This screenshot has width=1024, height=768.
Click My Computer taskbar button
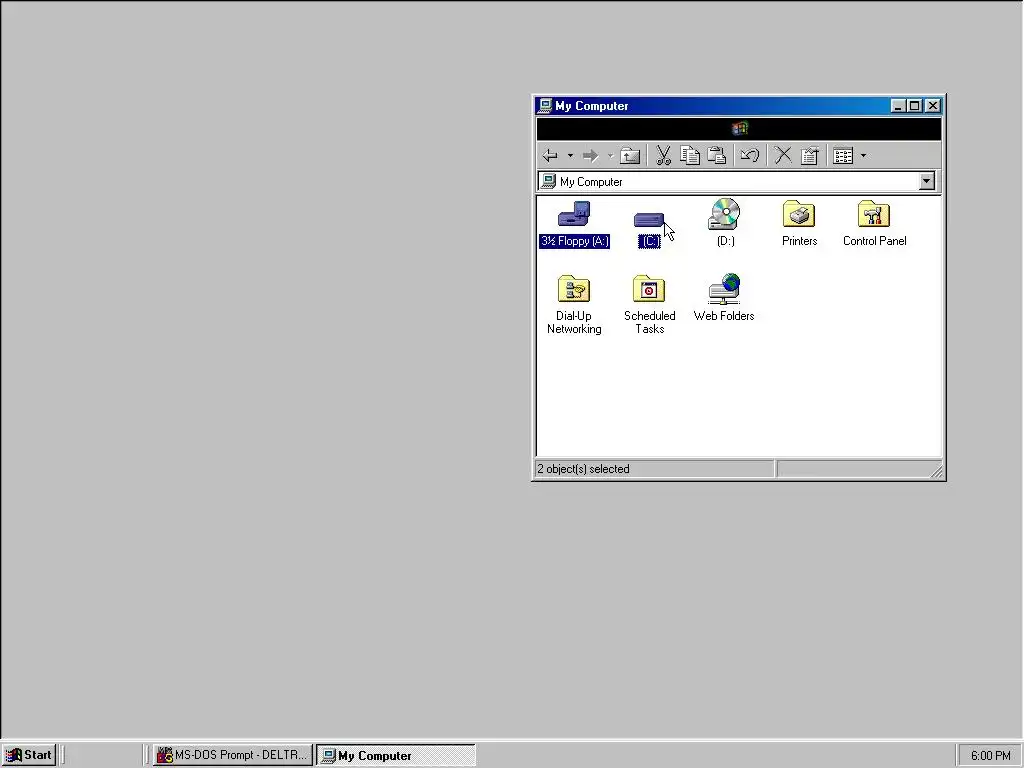tap(396, 756)
